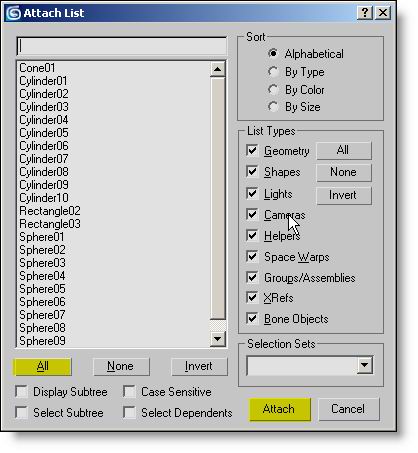
Task: Click the 3ds Max logo icon in title bar
Action: coord(14,13)
